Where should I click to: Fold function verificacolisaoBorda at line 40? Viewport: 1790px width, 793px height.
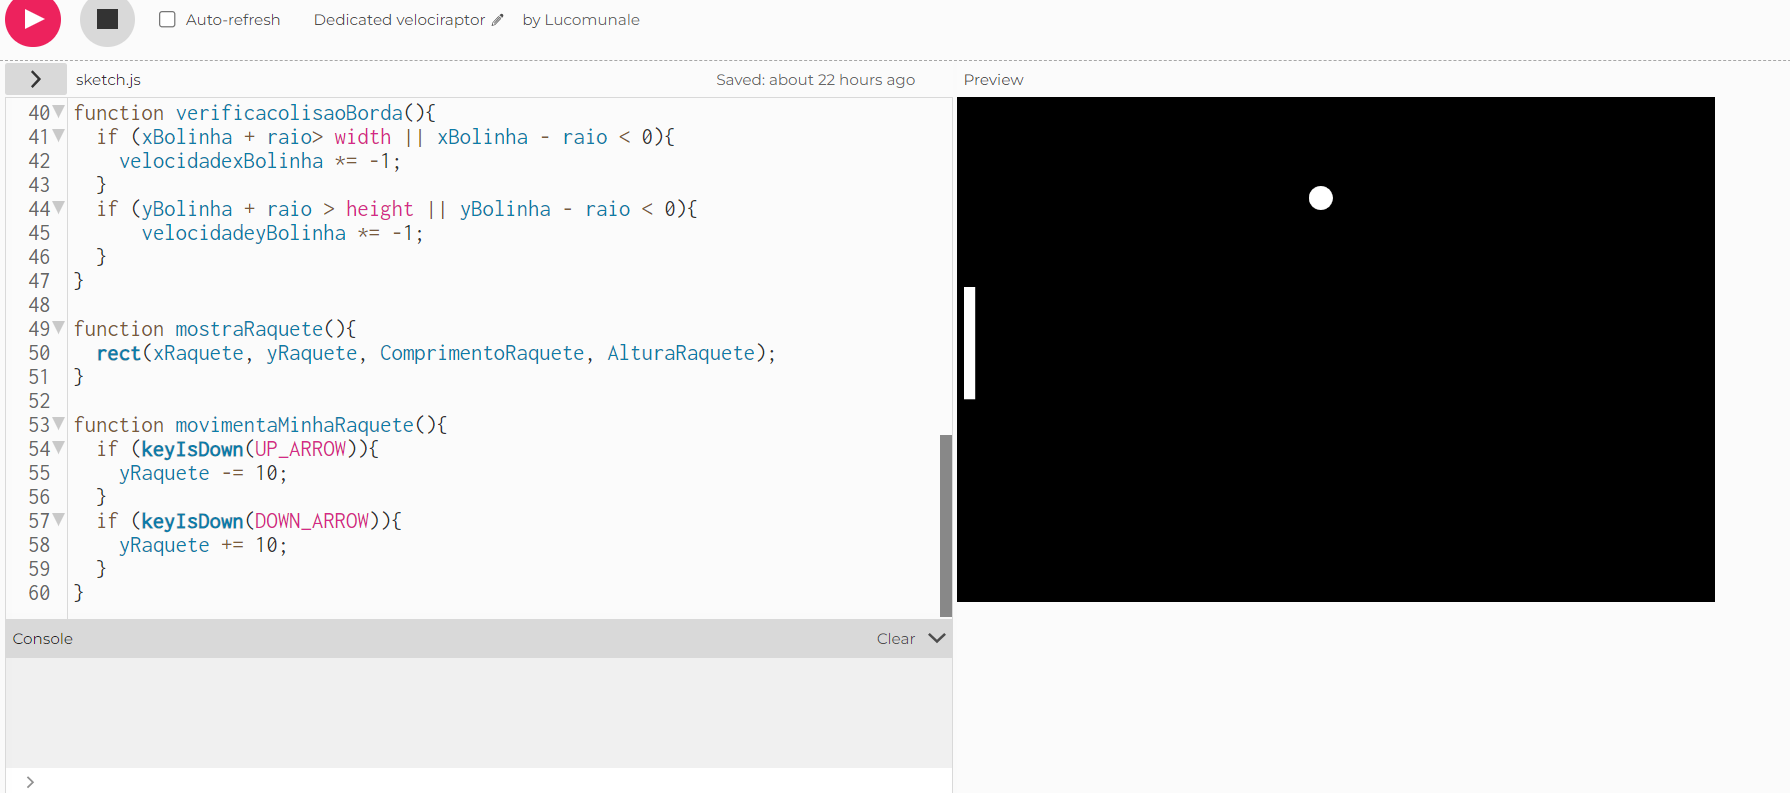59,111
